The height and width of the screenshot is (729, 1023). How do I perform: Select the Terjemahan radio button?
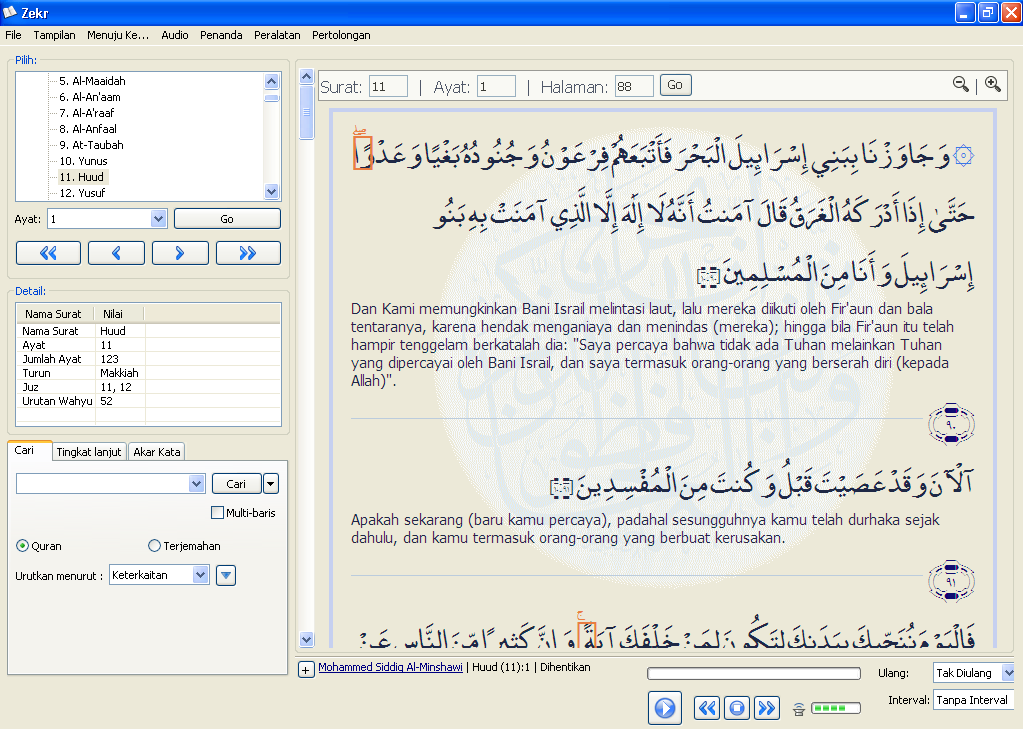pyautogui.click(x=154, y=546)
